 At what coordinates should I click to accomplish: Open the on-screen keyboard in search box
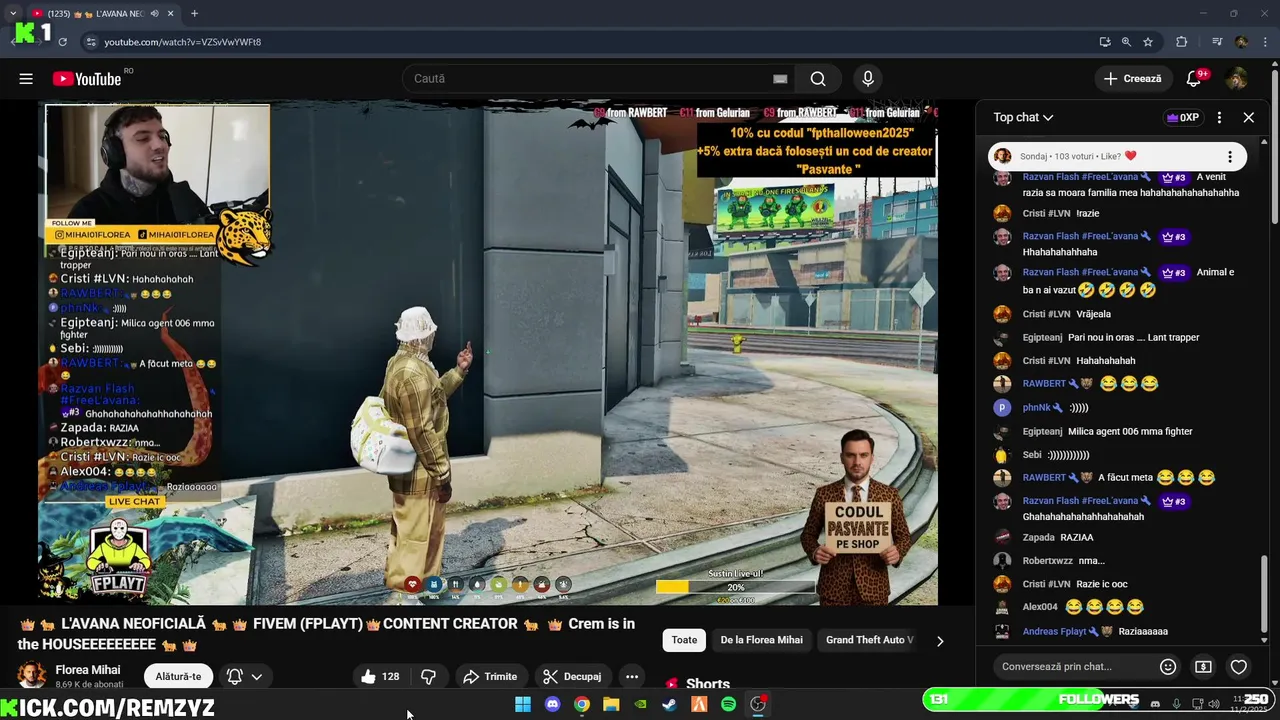tap(780, 79)
